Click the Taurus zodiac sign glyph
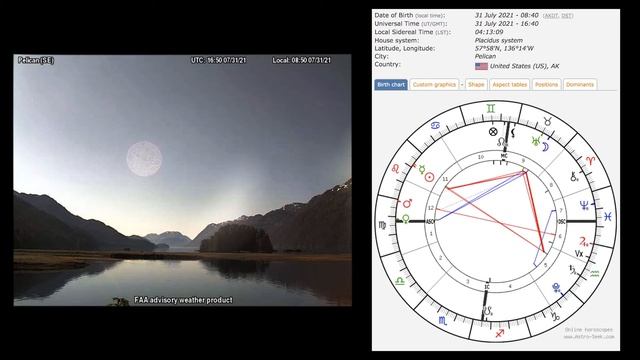Viewport: 640px width, 360px height. click(548, 121)
